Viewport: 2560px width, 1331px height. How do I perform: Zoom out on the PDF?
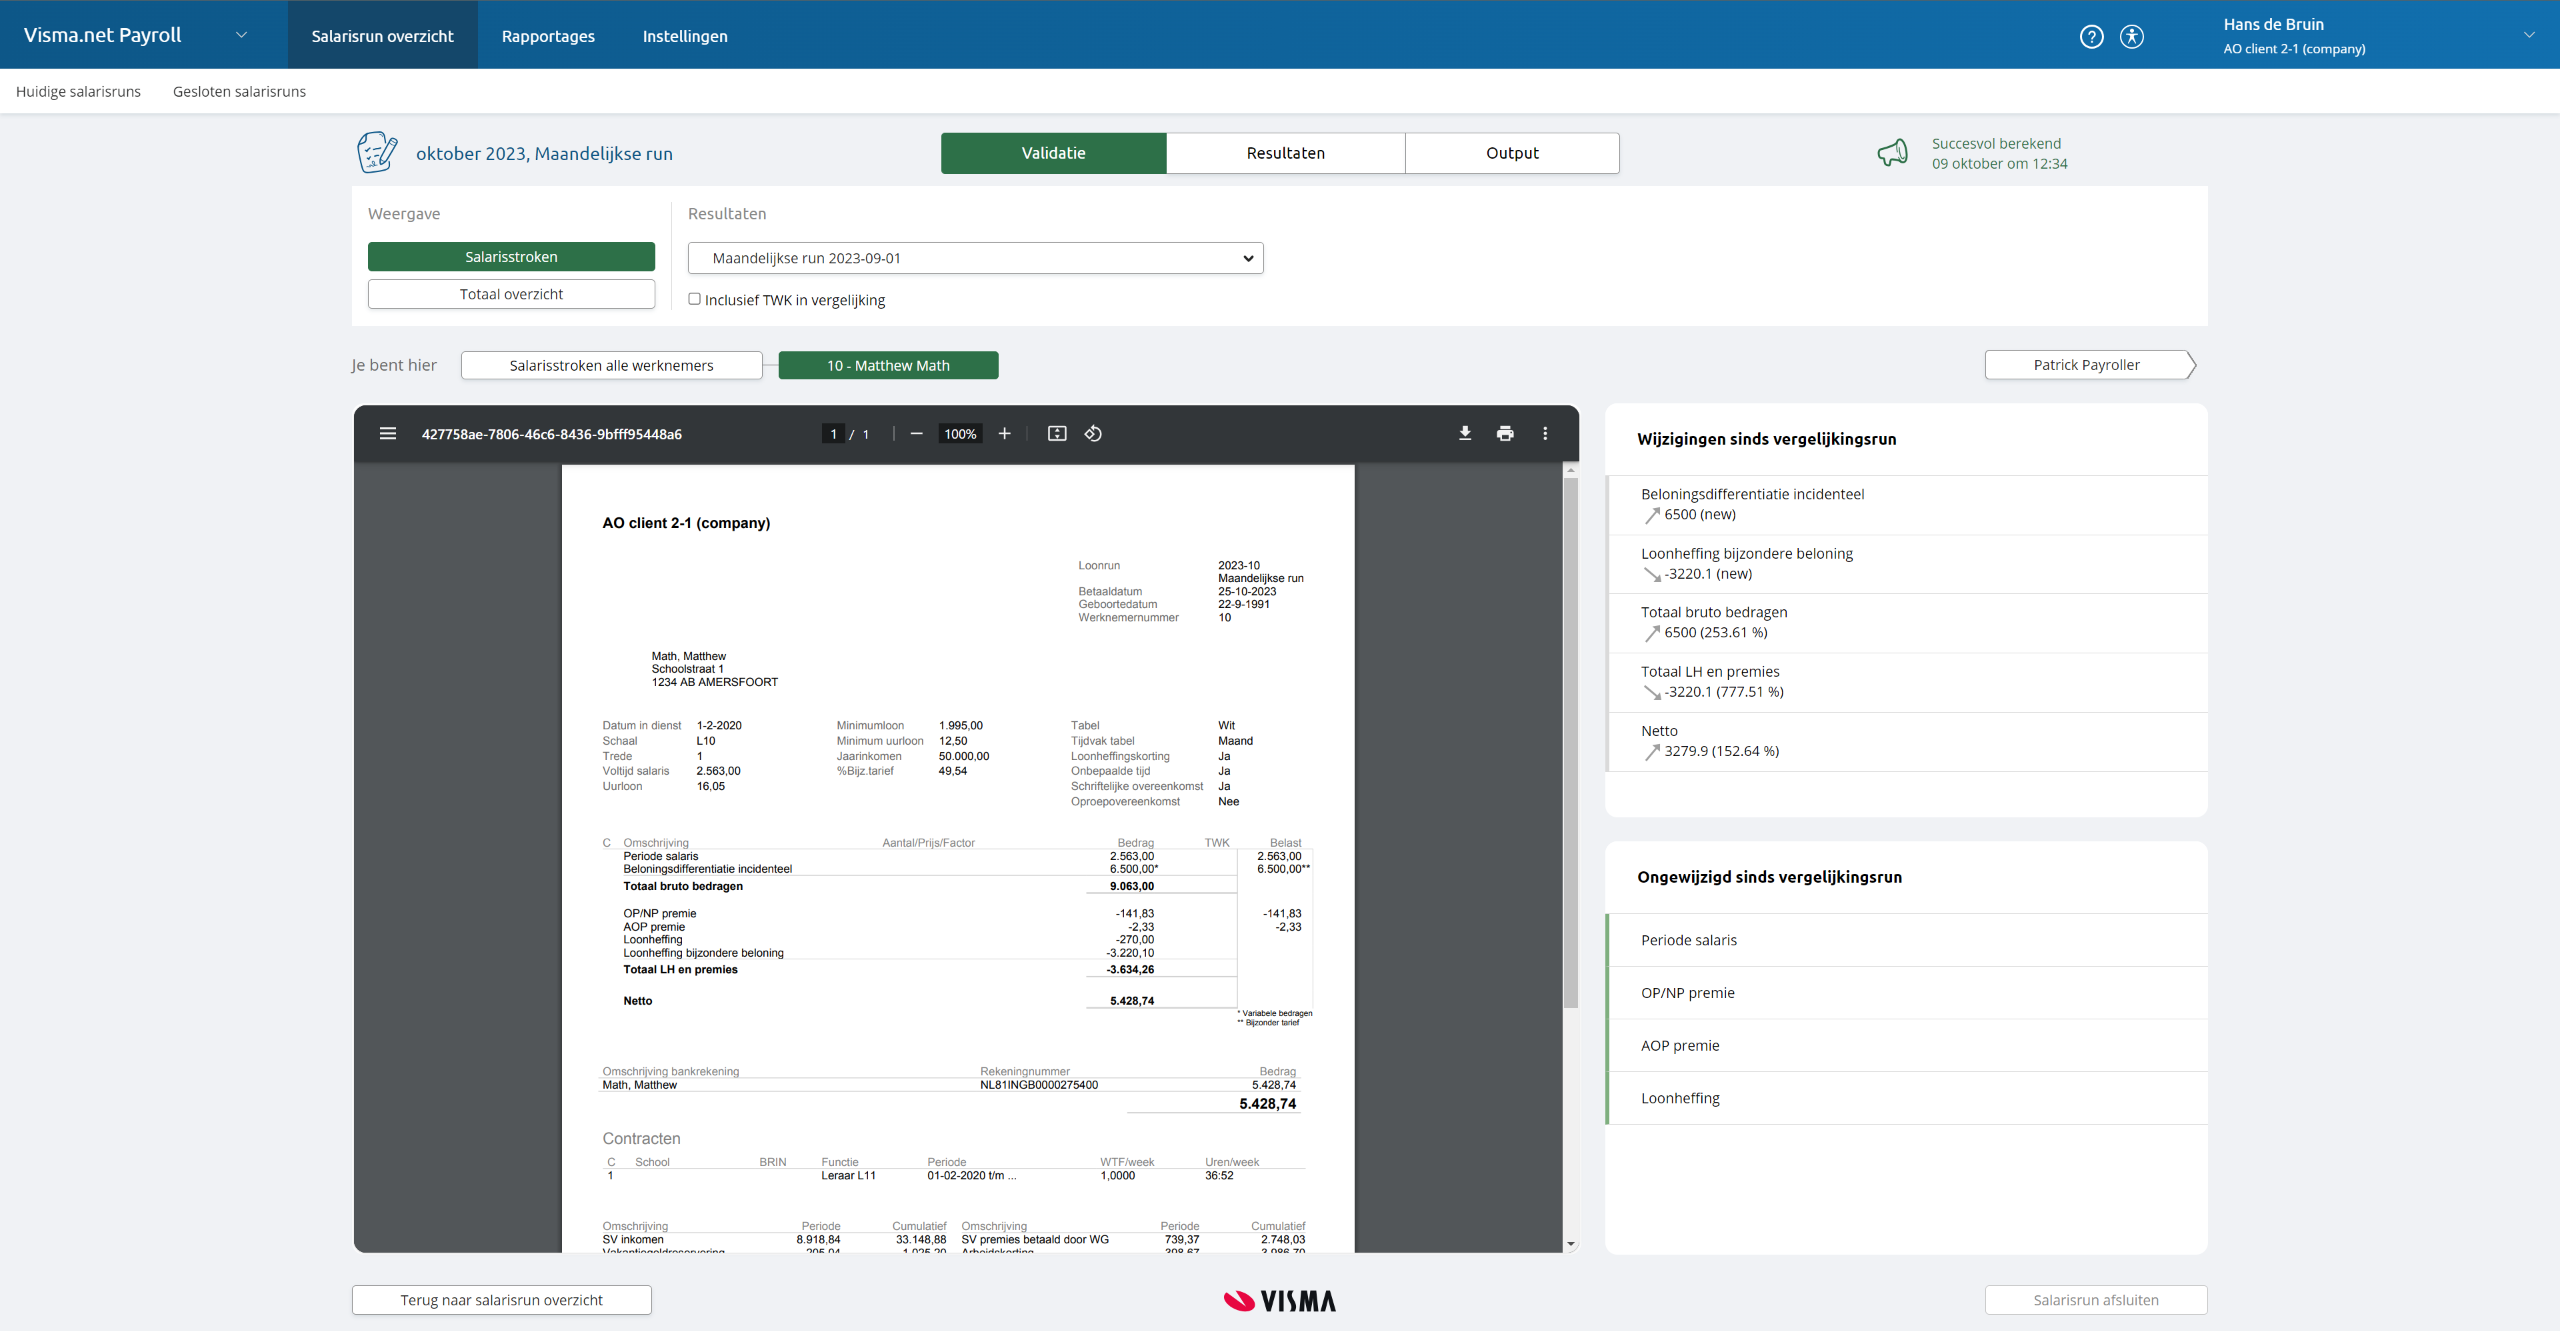(x=916, y=433)
